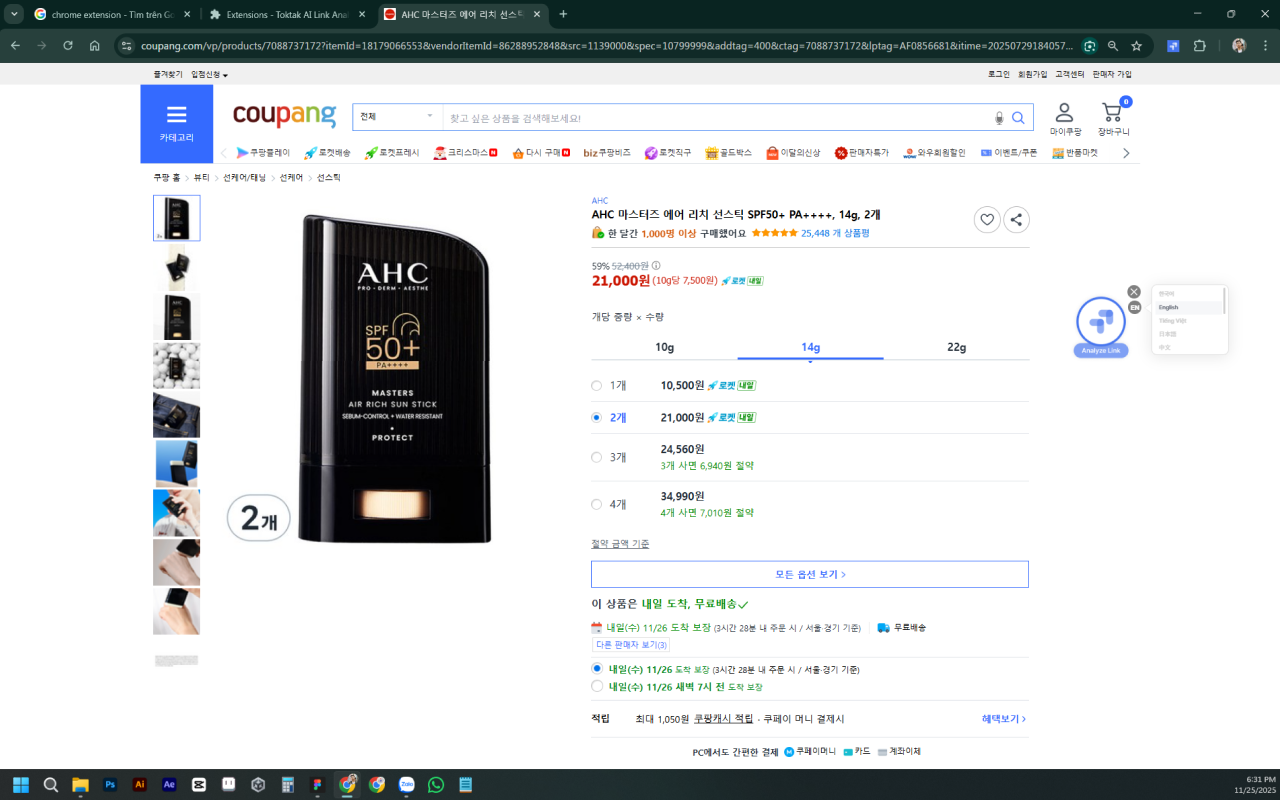This screenshot has width=1280, height=800.
Task: Select the 4개 quantity radio option
Action: point(596,504)
